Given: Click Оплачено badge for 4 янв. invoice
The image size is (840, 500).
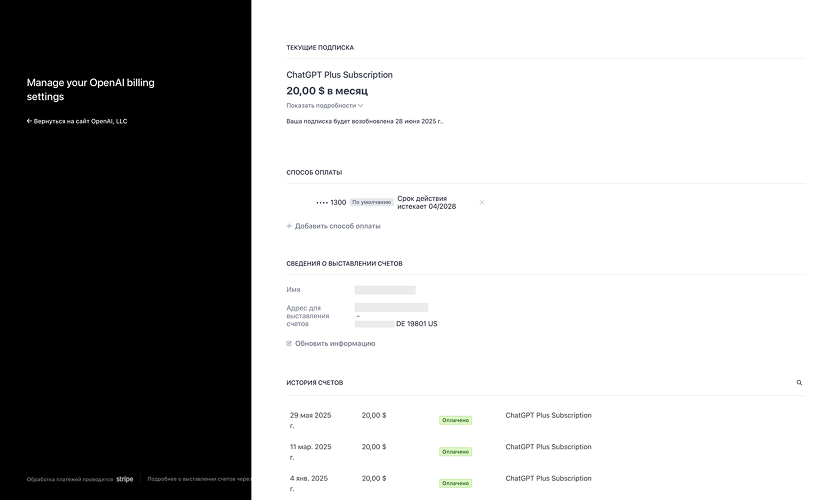Looking at the screenshot, I should click(455, 483).
